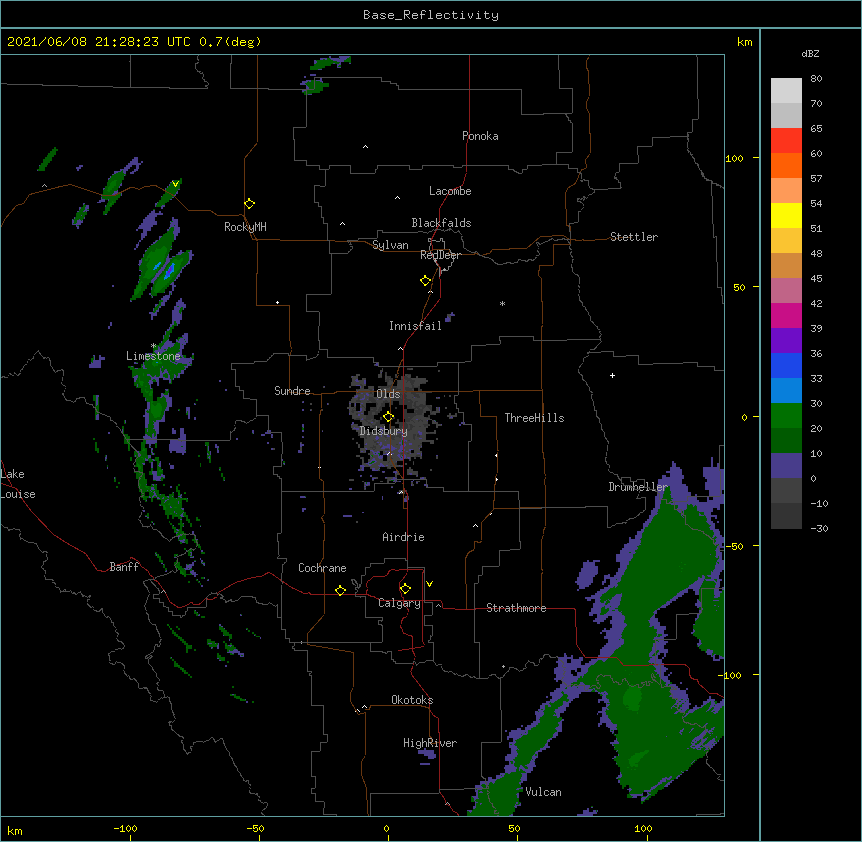Image resolution: width=862 pixels, height=842 pixels.
Task: Click the RockyMH label
Action: coord(245,227)
